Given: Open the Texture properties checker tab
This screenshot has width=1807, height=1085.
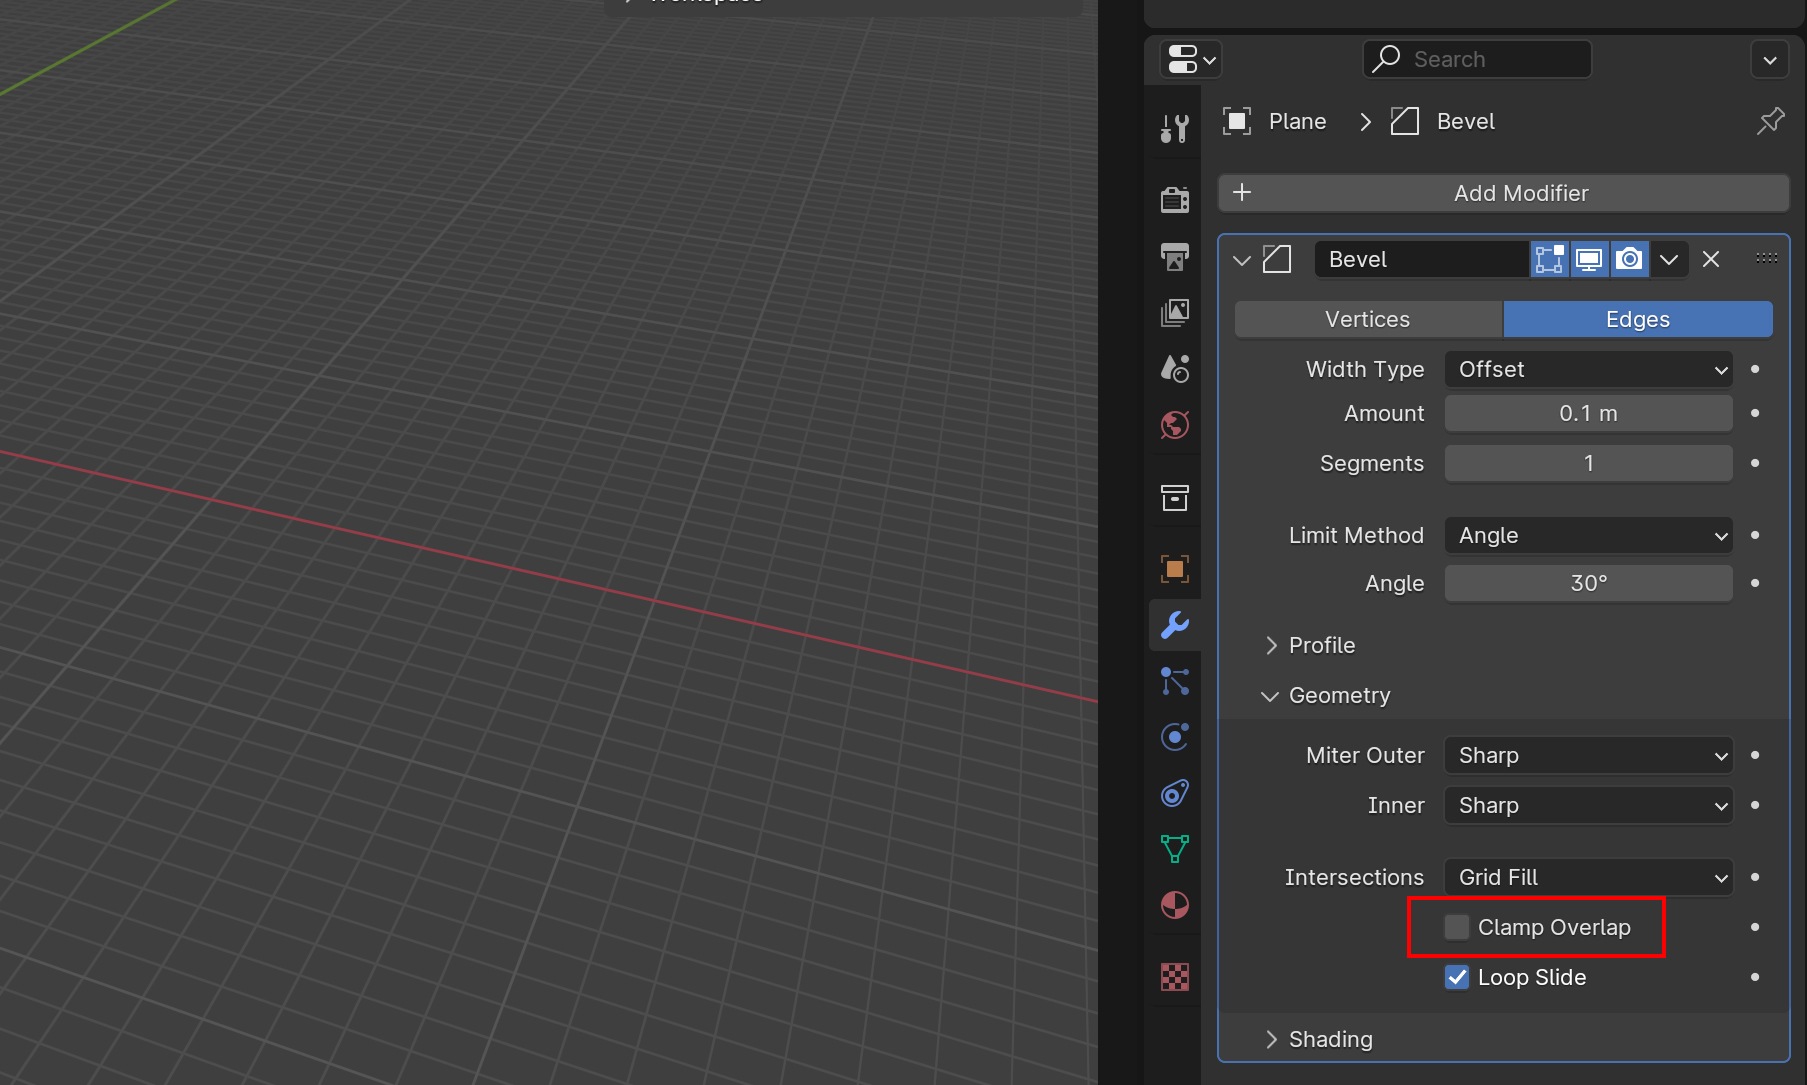Looking at the screenshot, I should pyautogui.click(x=1175, y=977).
